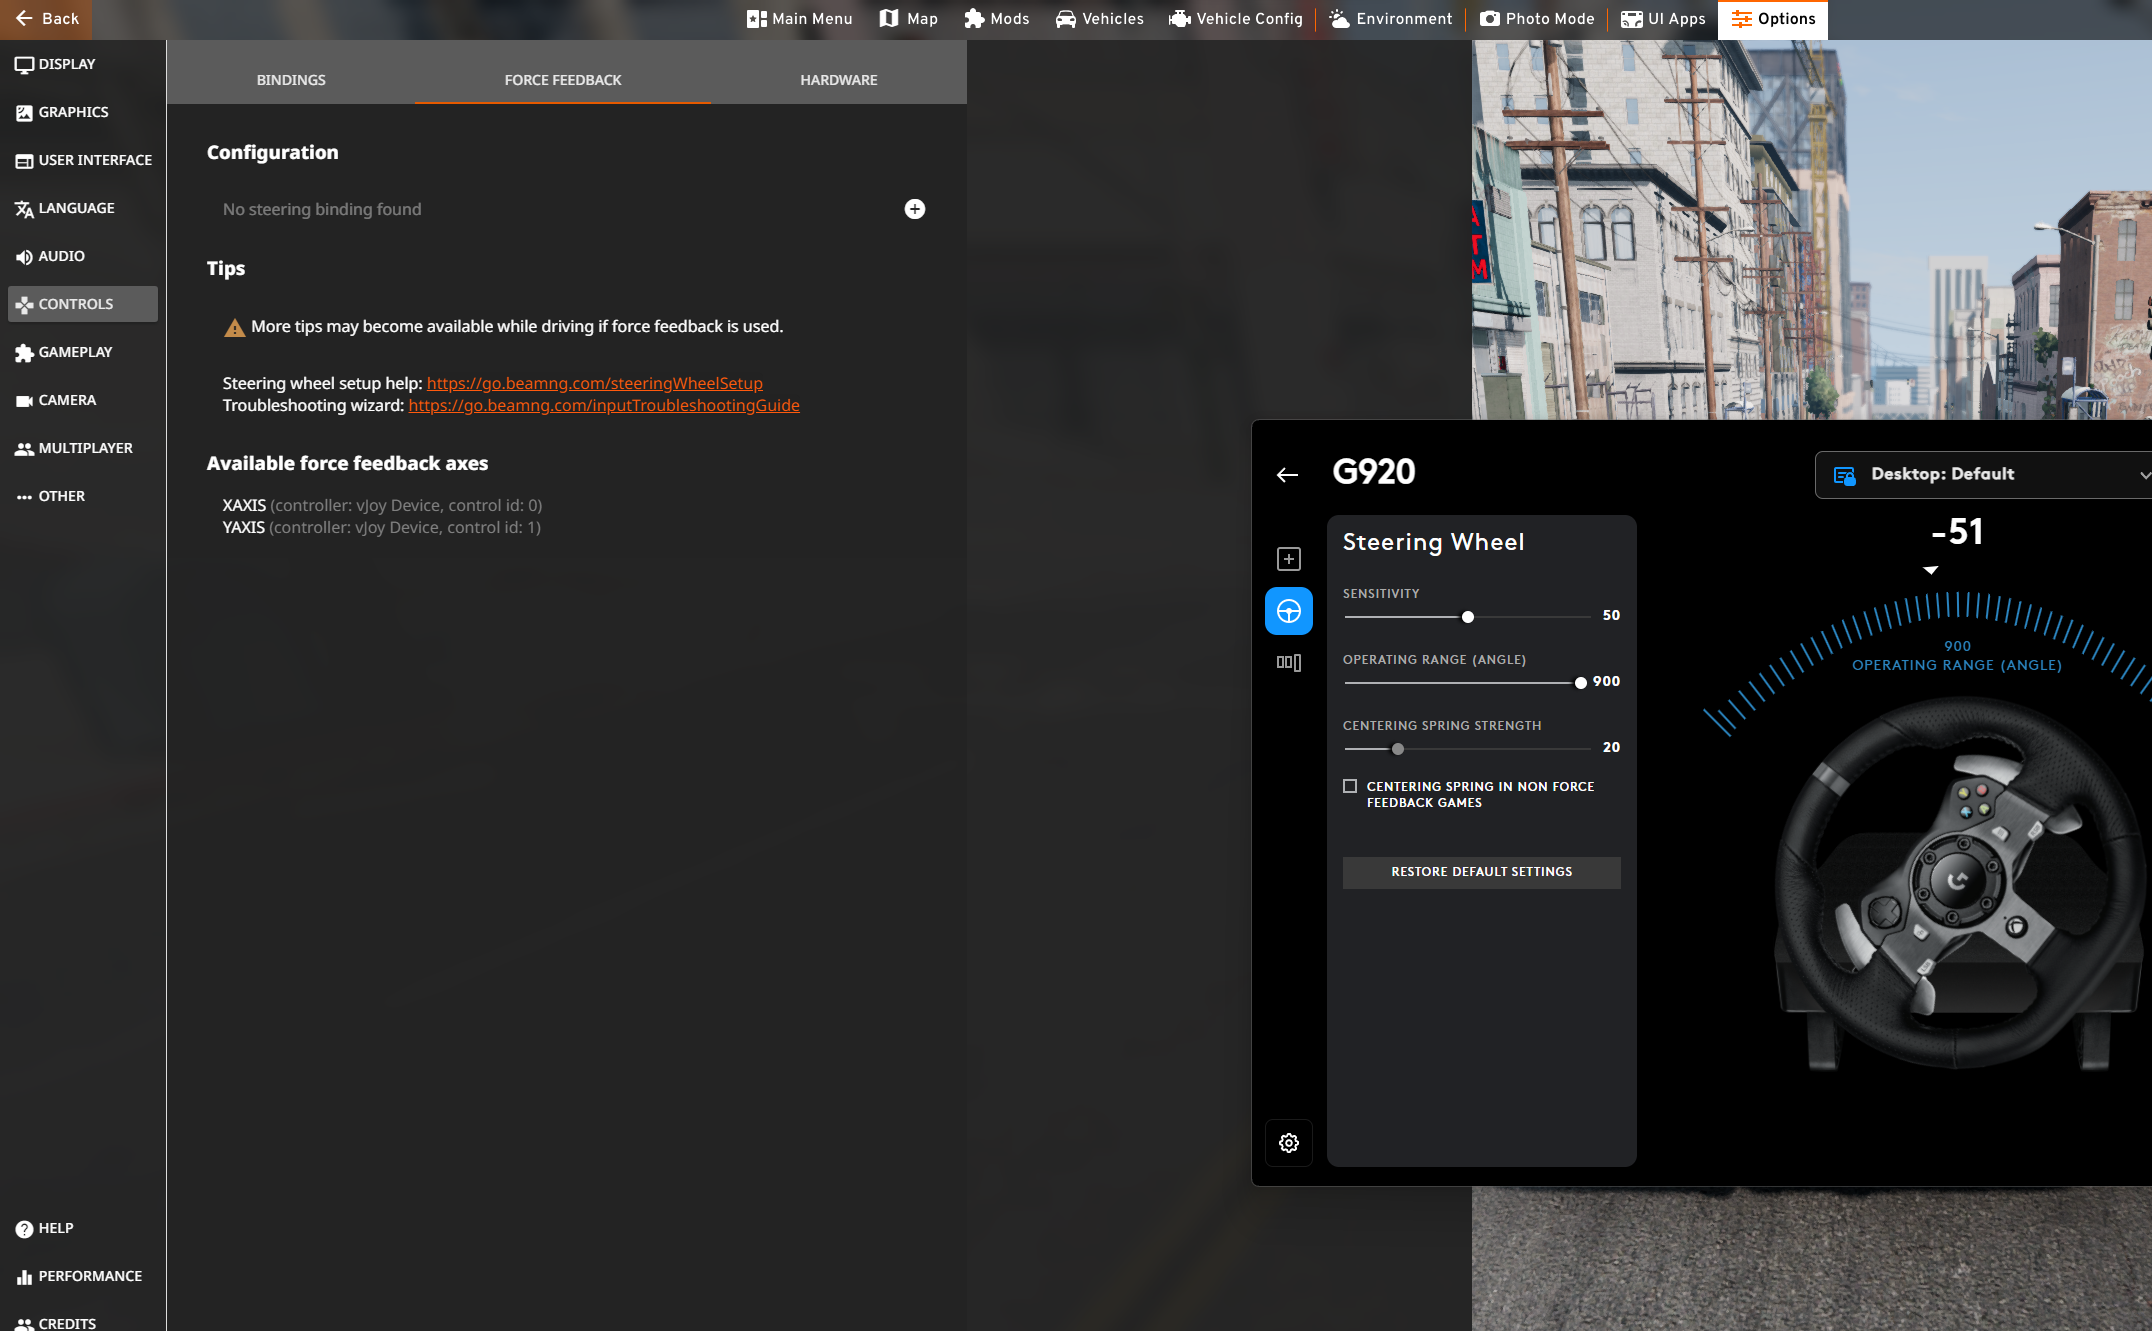Image resolution: width=2152 pixels, height=1331 pixels.
Task: Open the steeringWheelSetup help link
Action: pyautogui.click(x=594, y=383)
